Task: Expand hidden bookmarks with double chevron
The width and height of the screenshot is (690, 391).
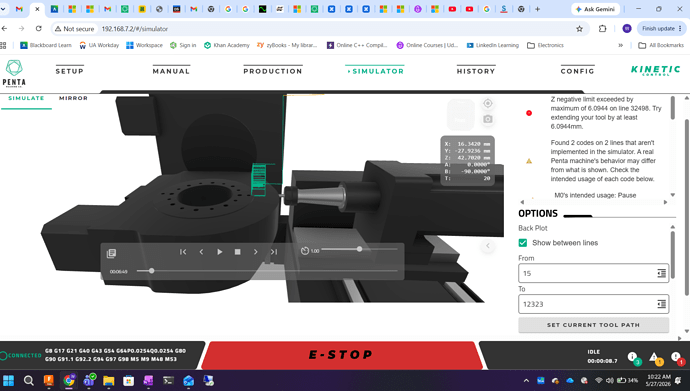Action: [620, 45]
